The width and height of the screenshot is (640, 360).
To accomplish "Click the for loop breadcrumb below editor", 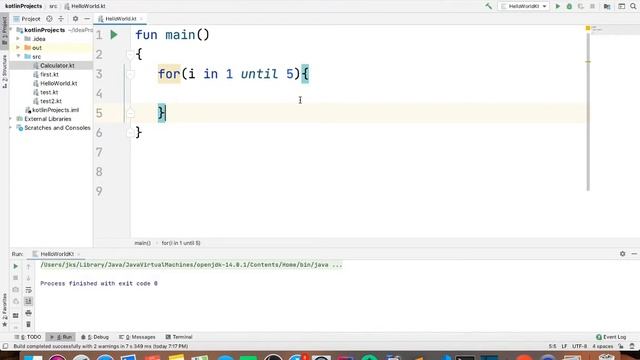I will click(x=181, y=243).
